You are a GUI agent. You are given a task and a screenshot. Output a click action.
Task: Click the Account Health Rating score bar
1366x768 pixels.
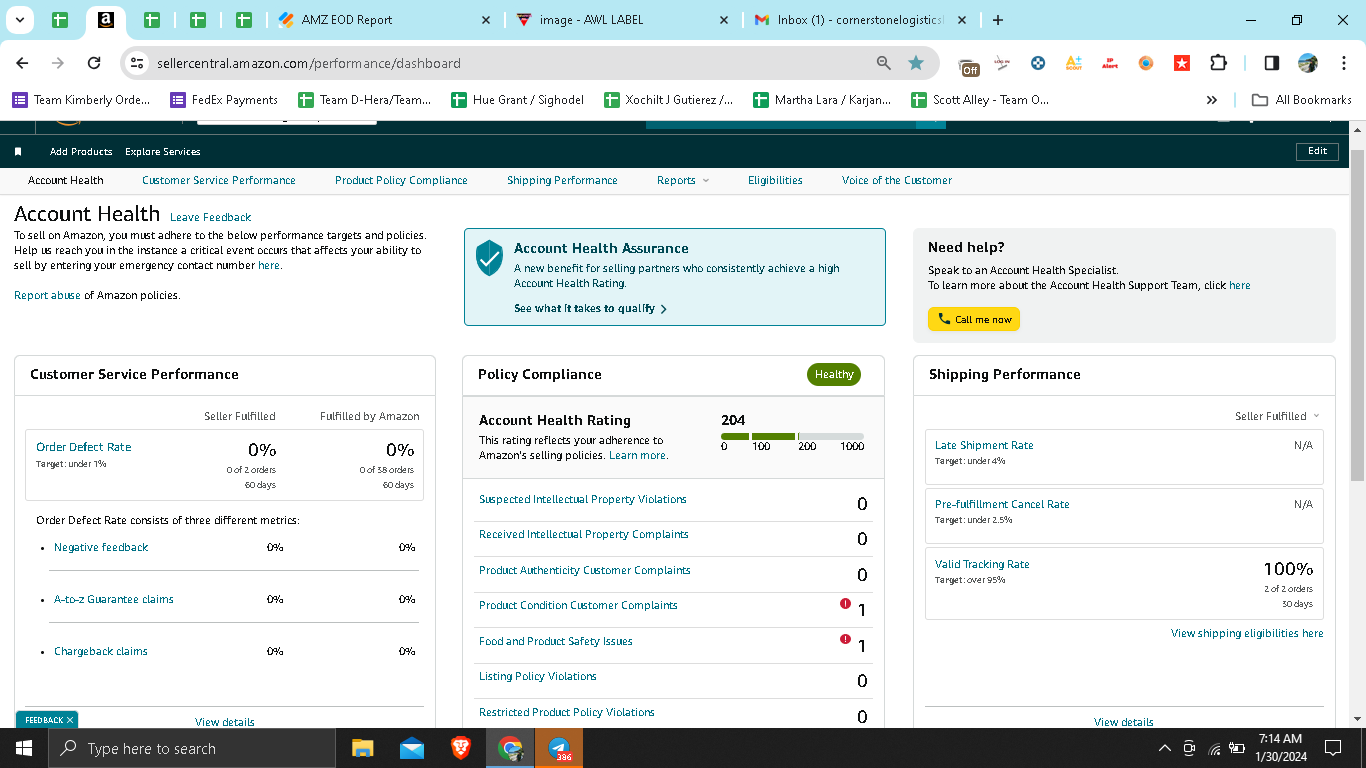coord(792,436)
